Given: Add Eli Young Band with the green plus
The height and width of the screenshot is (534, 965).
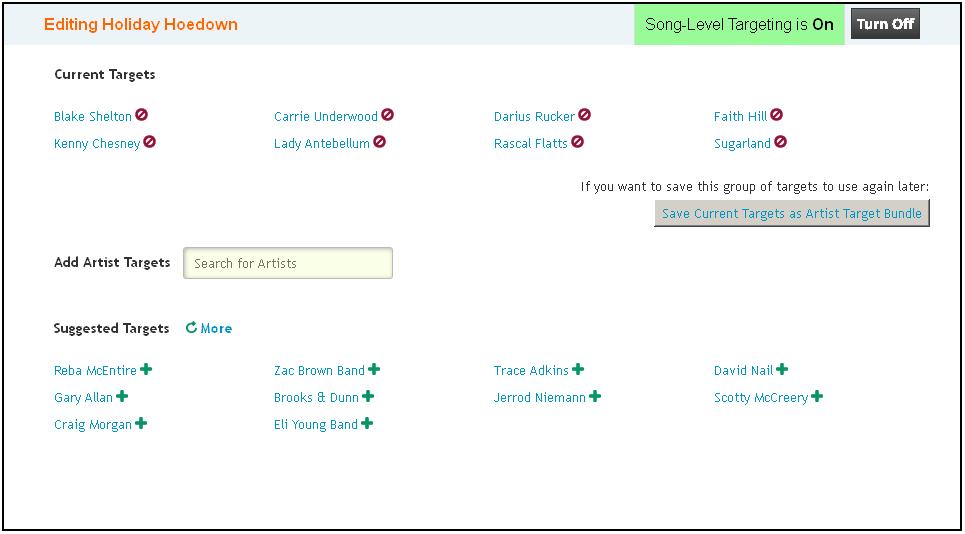Looking at the screenshot, I should (367, 423).
